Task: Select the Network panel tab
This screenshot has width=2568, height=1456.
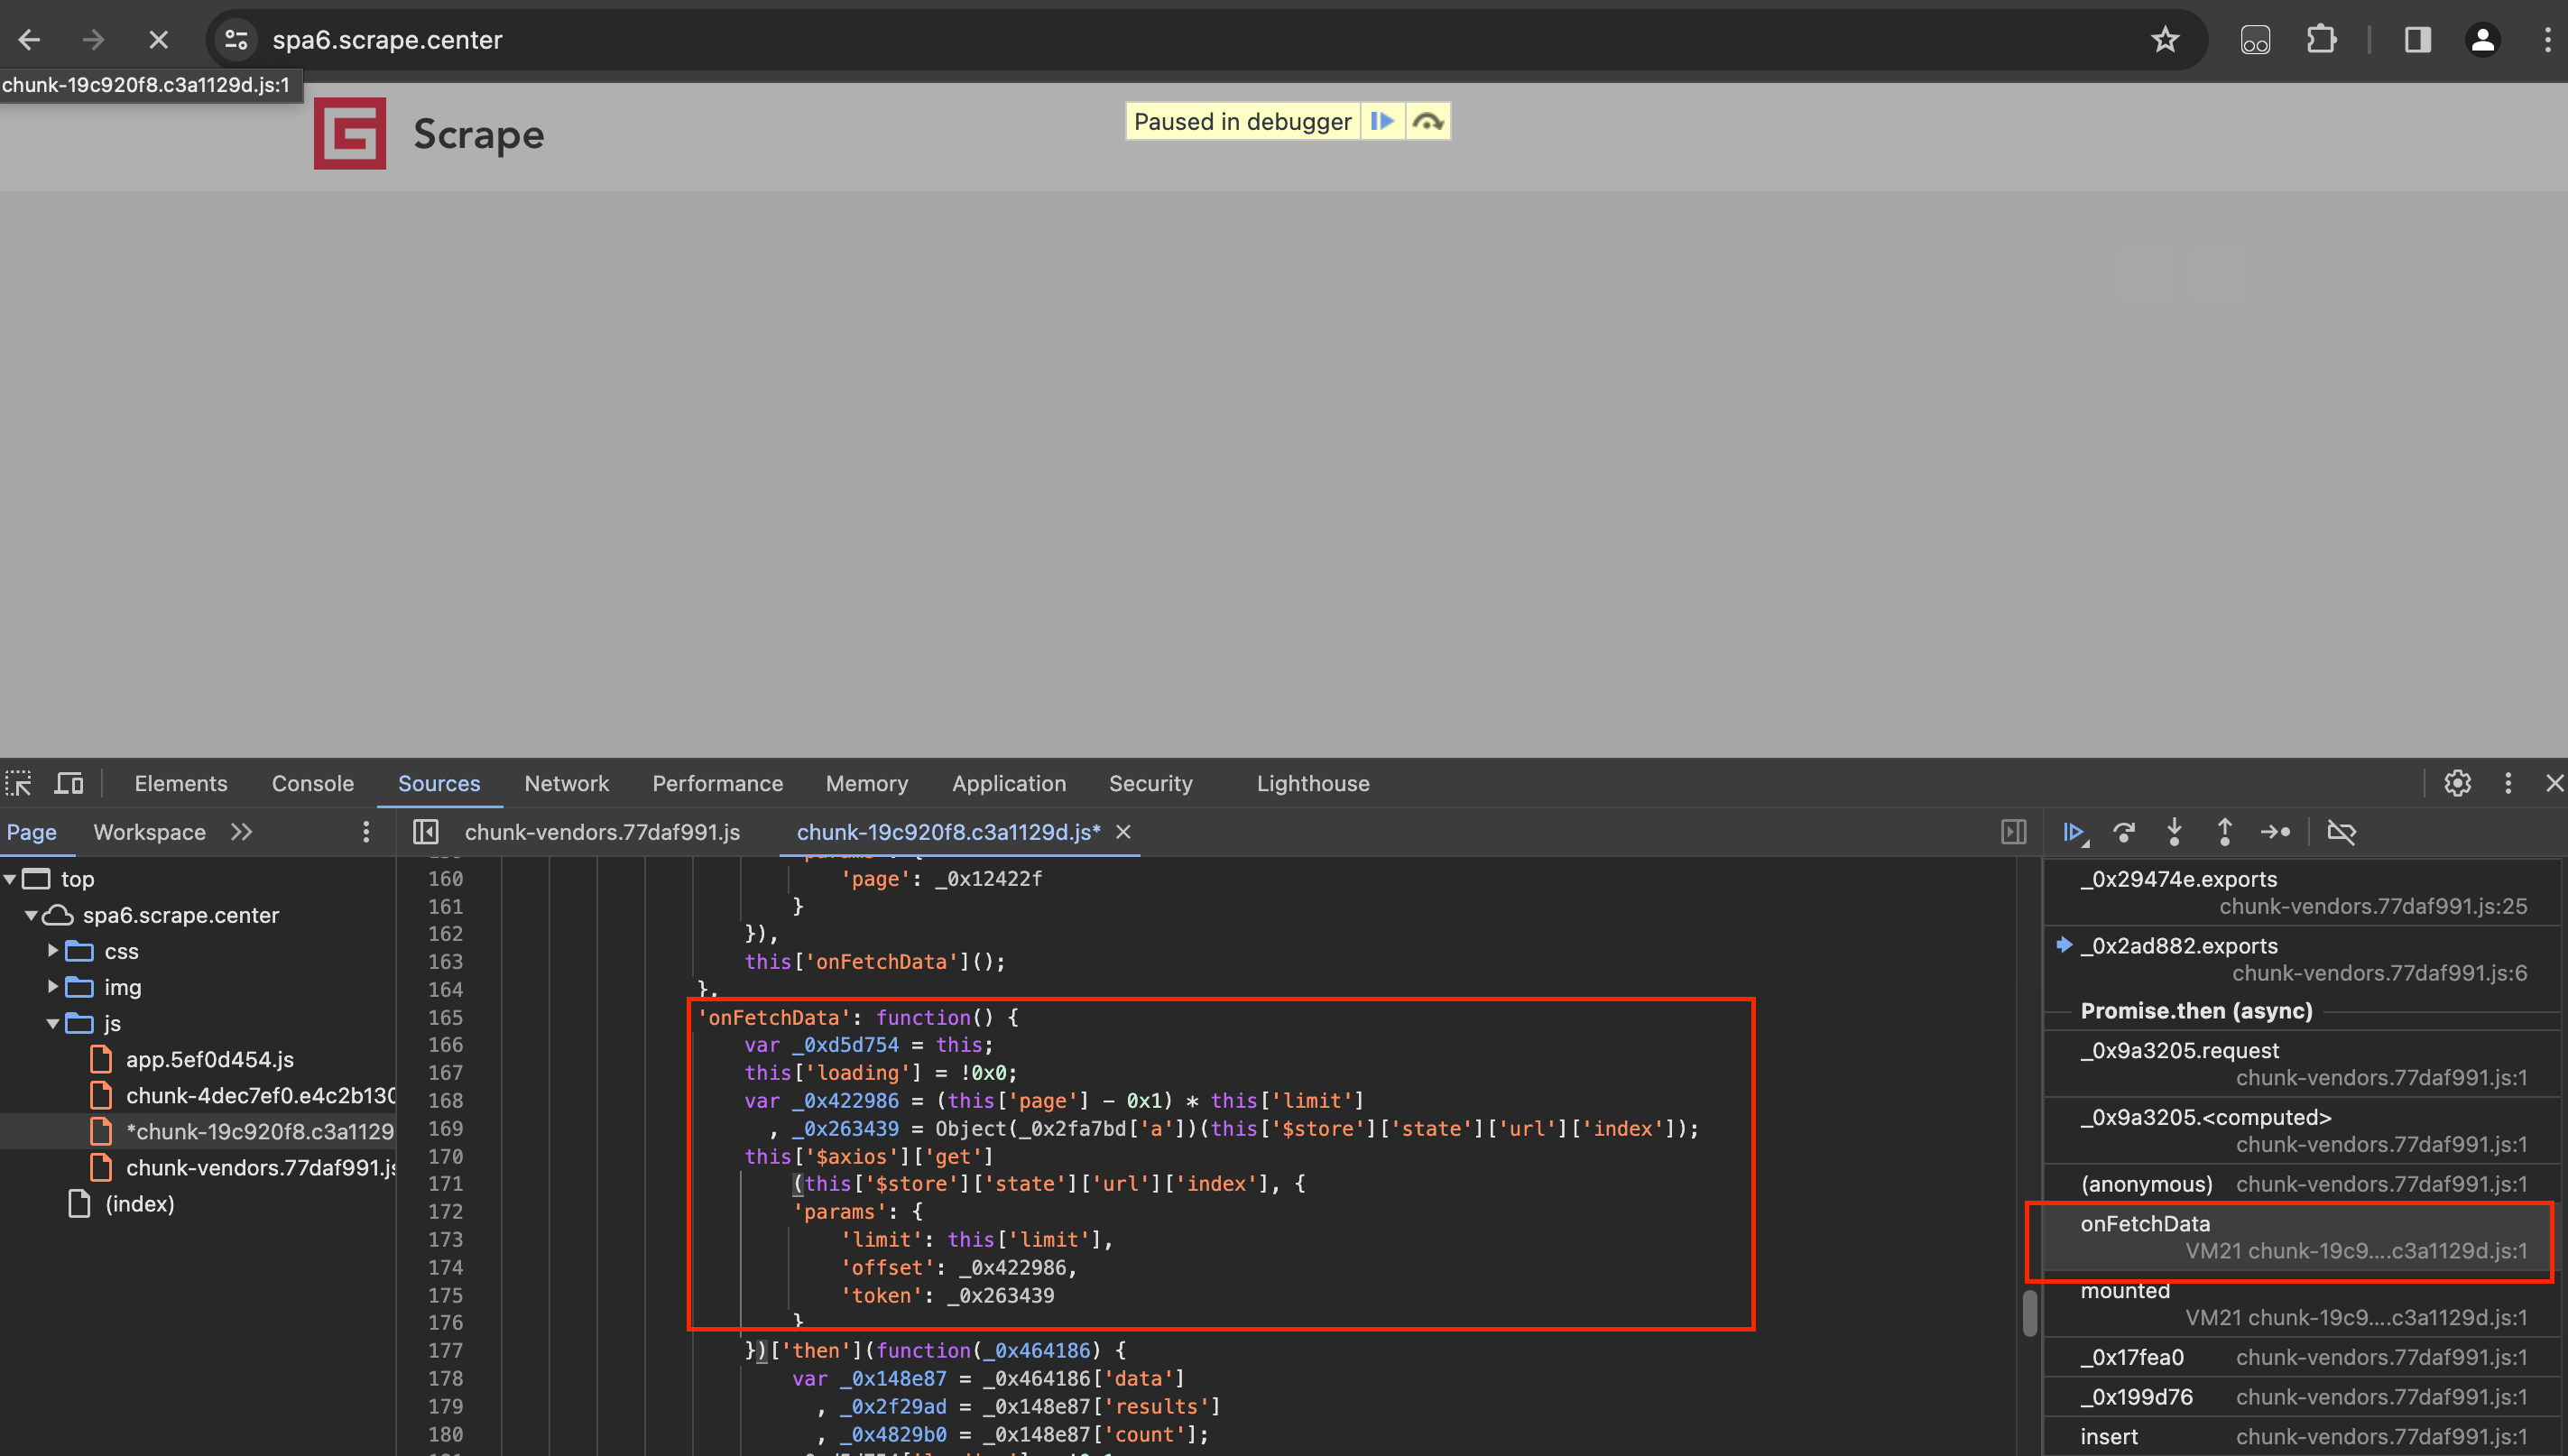Action: coord(566,783)
